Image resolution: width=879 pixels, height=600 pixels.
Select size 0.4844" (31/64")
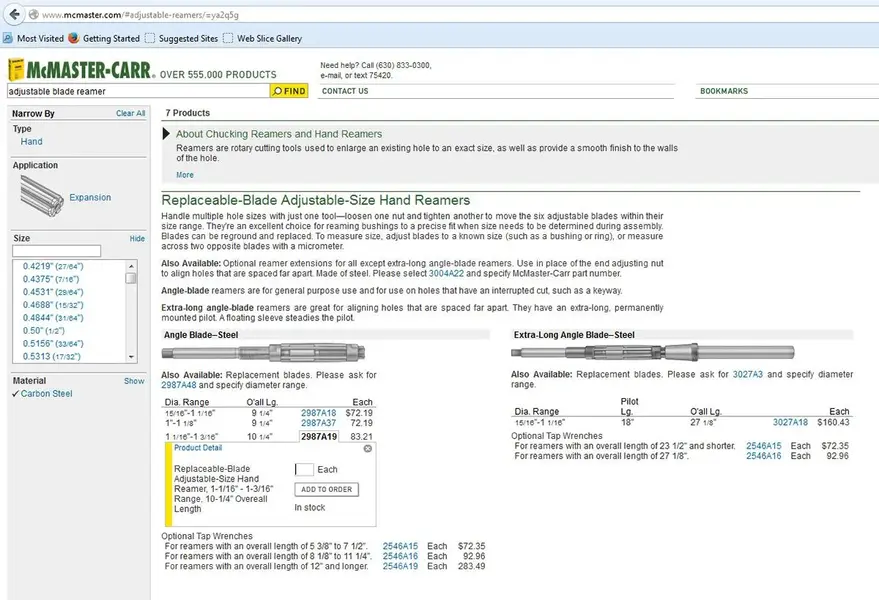coord(53,318)
